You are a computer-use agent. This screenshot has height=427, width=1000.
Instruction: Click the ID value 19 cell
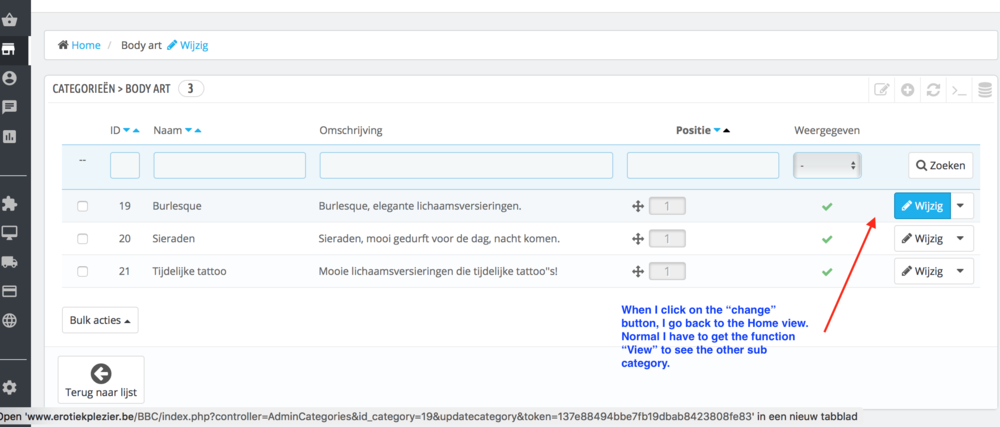[125, 206]
